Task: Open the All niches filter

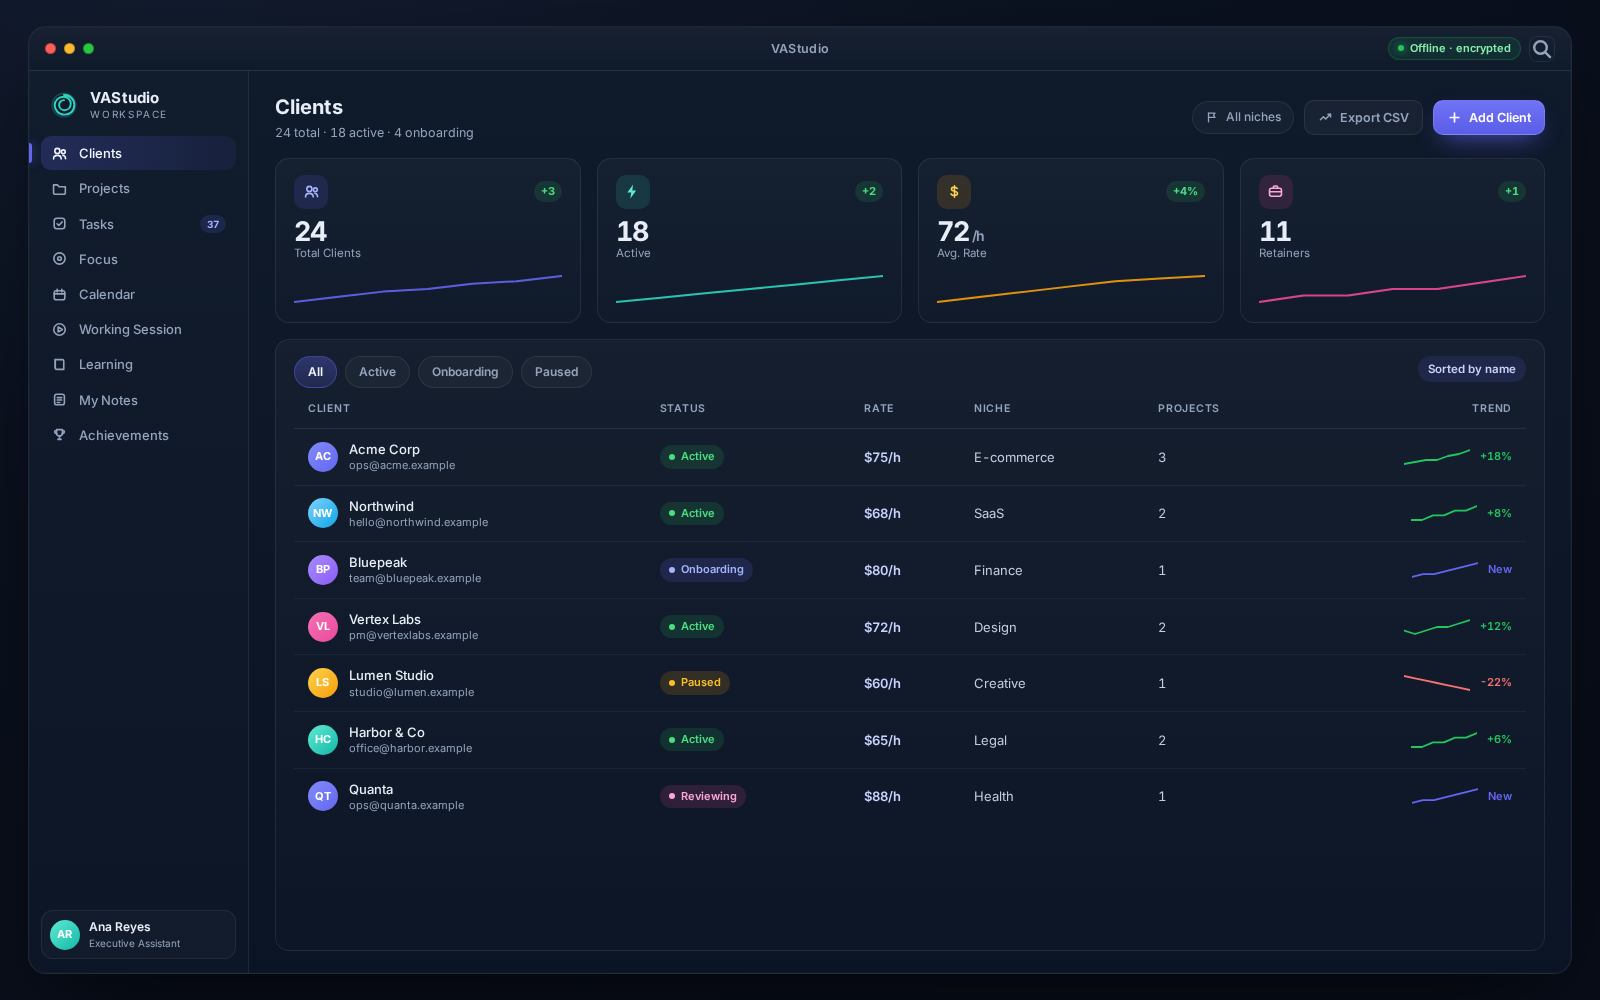Action: [1243, 118]
